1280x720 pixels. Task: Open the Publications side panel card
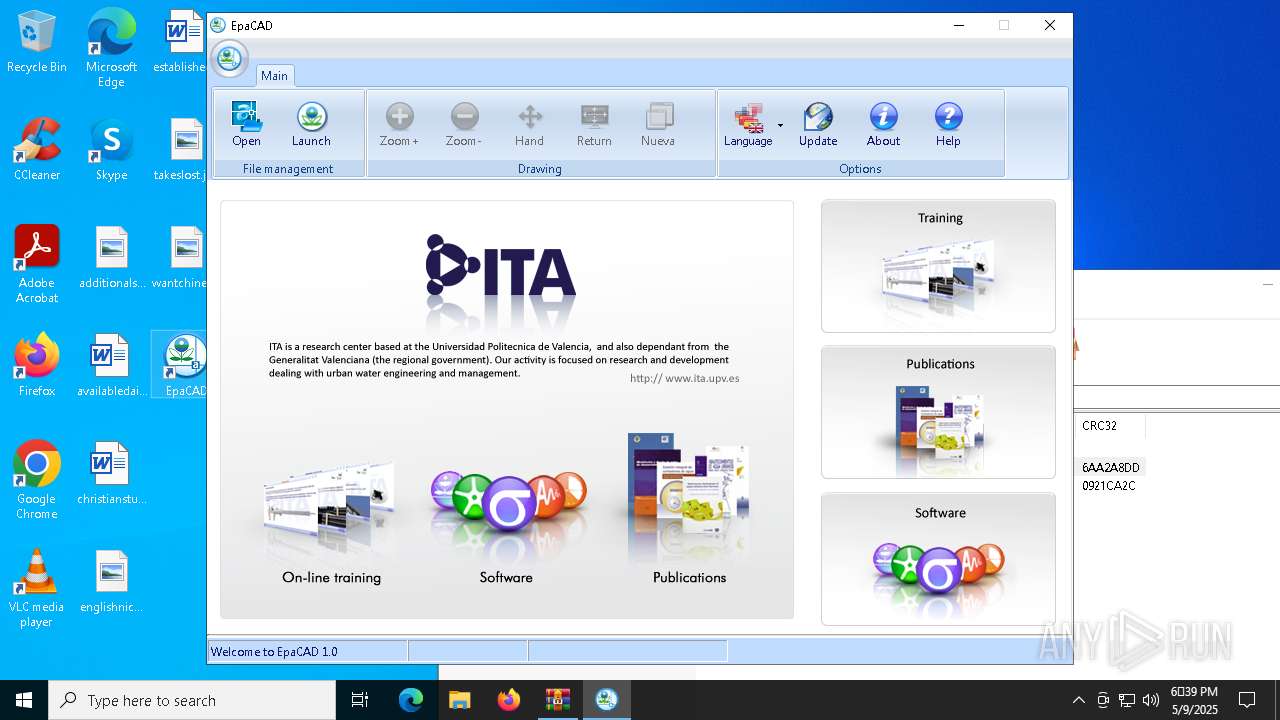[x=938, y=412]
